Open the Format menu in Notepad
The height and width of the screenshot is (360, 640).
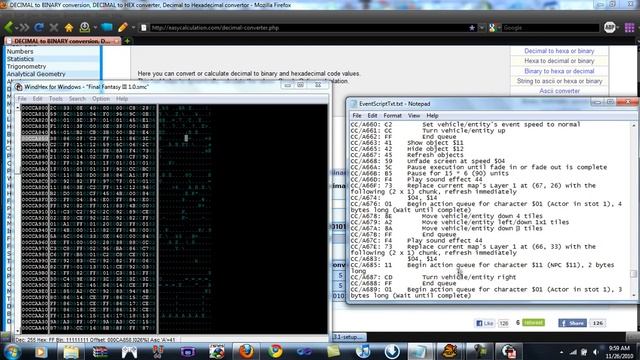coord(392,116)
